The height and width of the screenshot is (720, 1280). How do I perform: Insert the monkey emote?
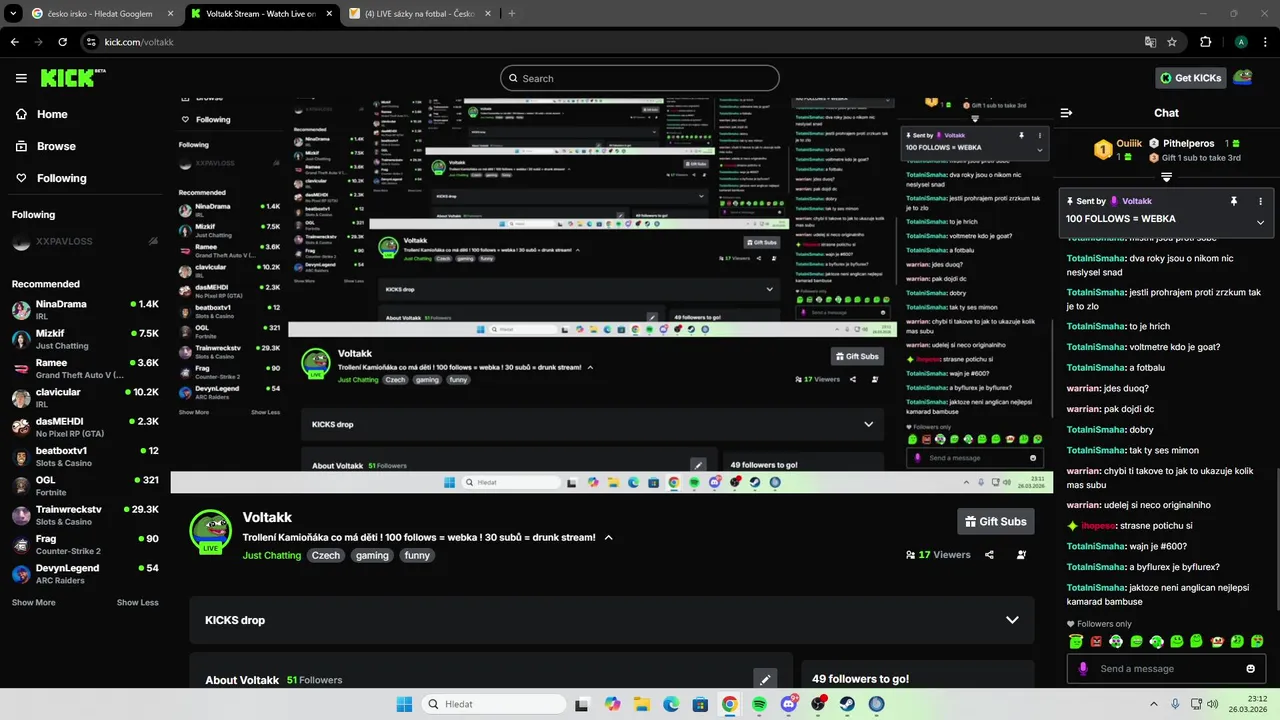(1217, 641)
